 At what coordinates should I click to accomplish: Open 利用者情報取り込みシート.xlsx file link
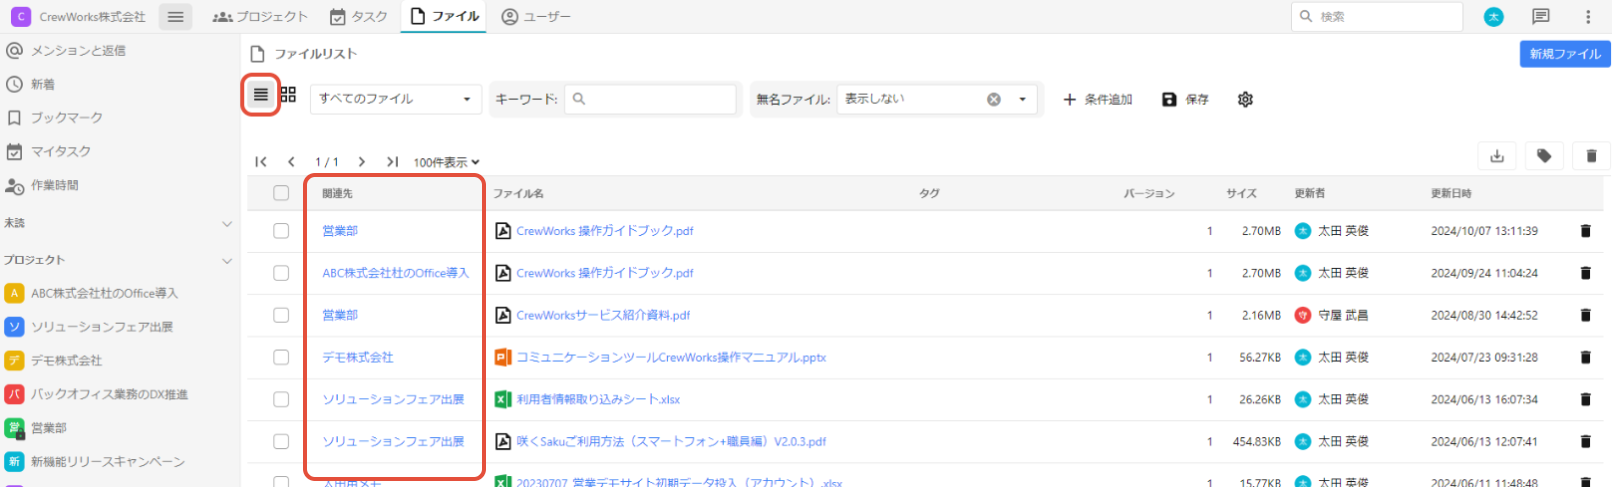[x=598, y=399]
